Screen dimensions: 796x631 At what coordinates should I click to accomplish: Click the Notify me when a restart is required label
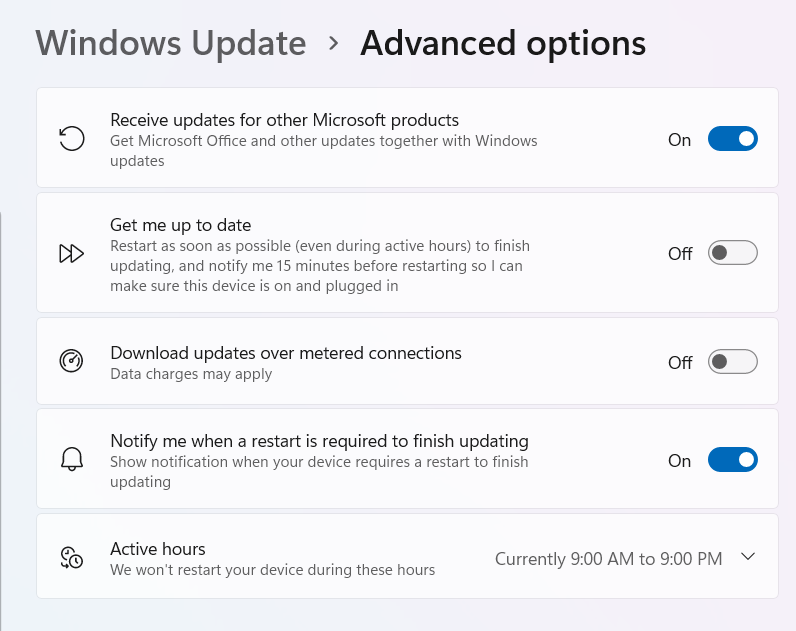point(319,441)
